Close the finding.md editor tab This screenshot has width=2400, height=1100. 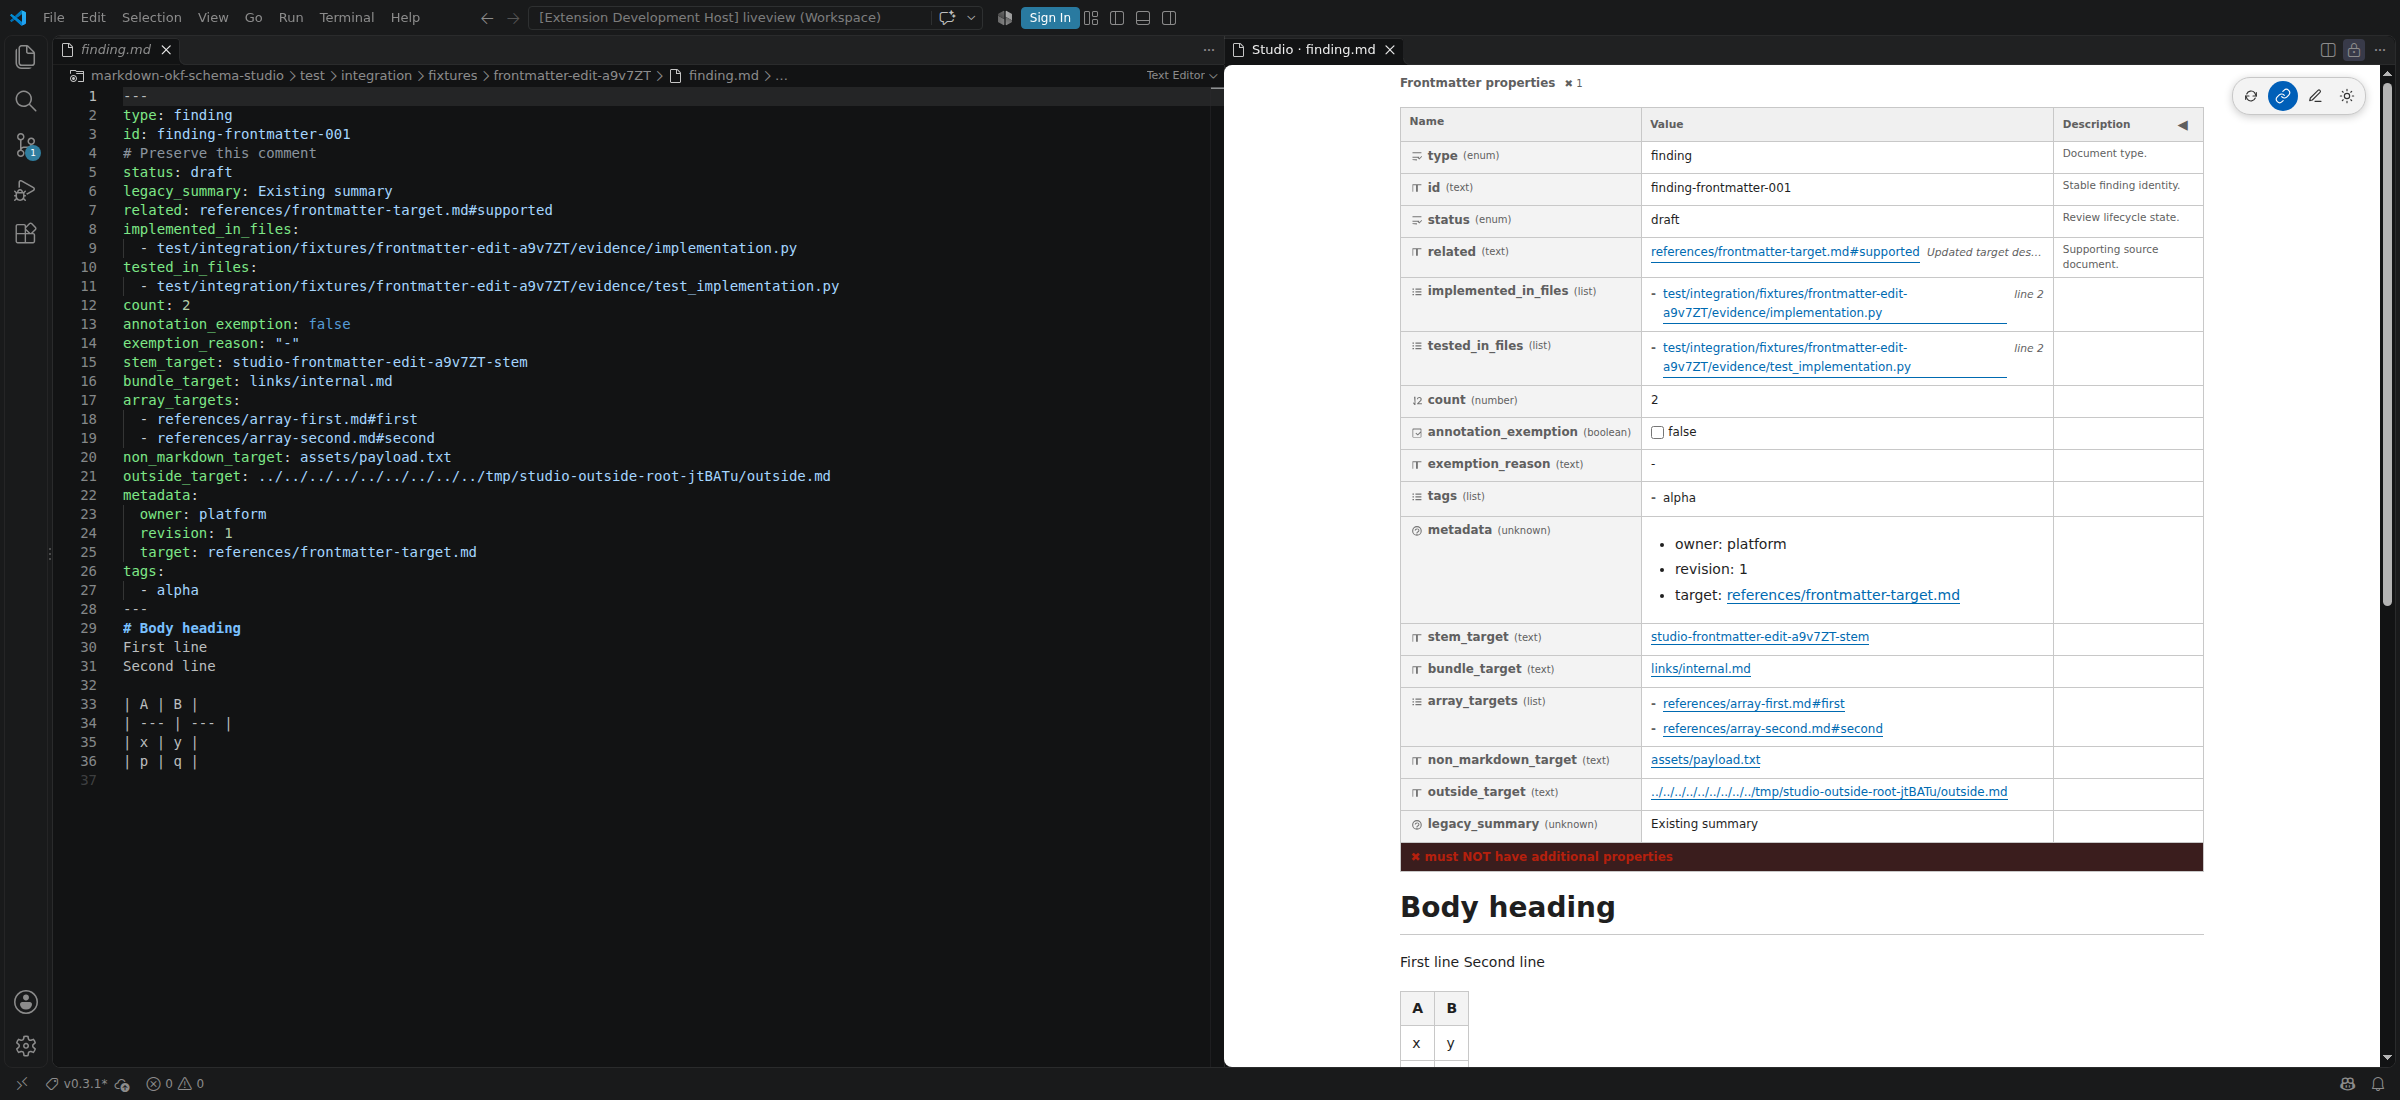pyautogui.click(x=166, y=49)
